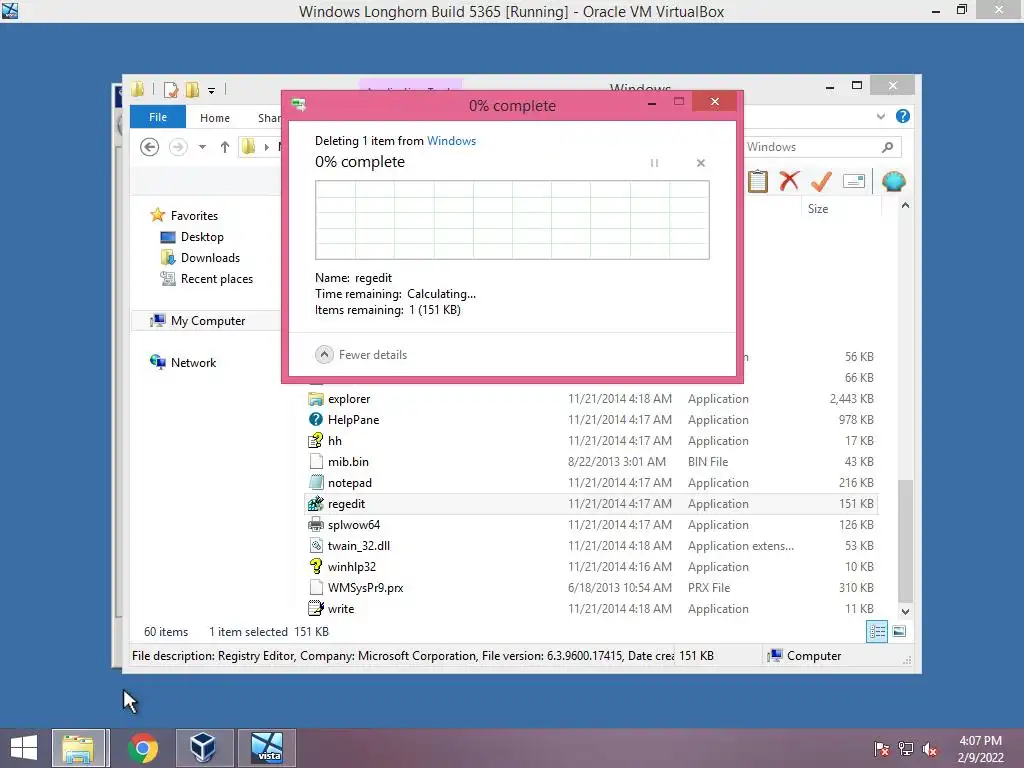This screenshot has height=768, width=1024.
Task: Open the File tab in Explorer
Action: click(158, 118)
